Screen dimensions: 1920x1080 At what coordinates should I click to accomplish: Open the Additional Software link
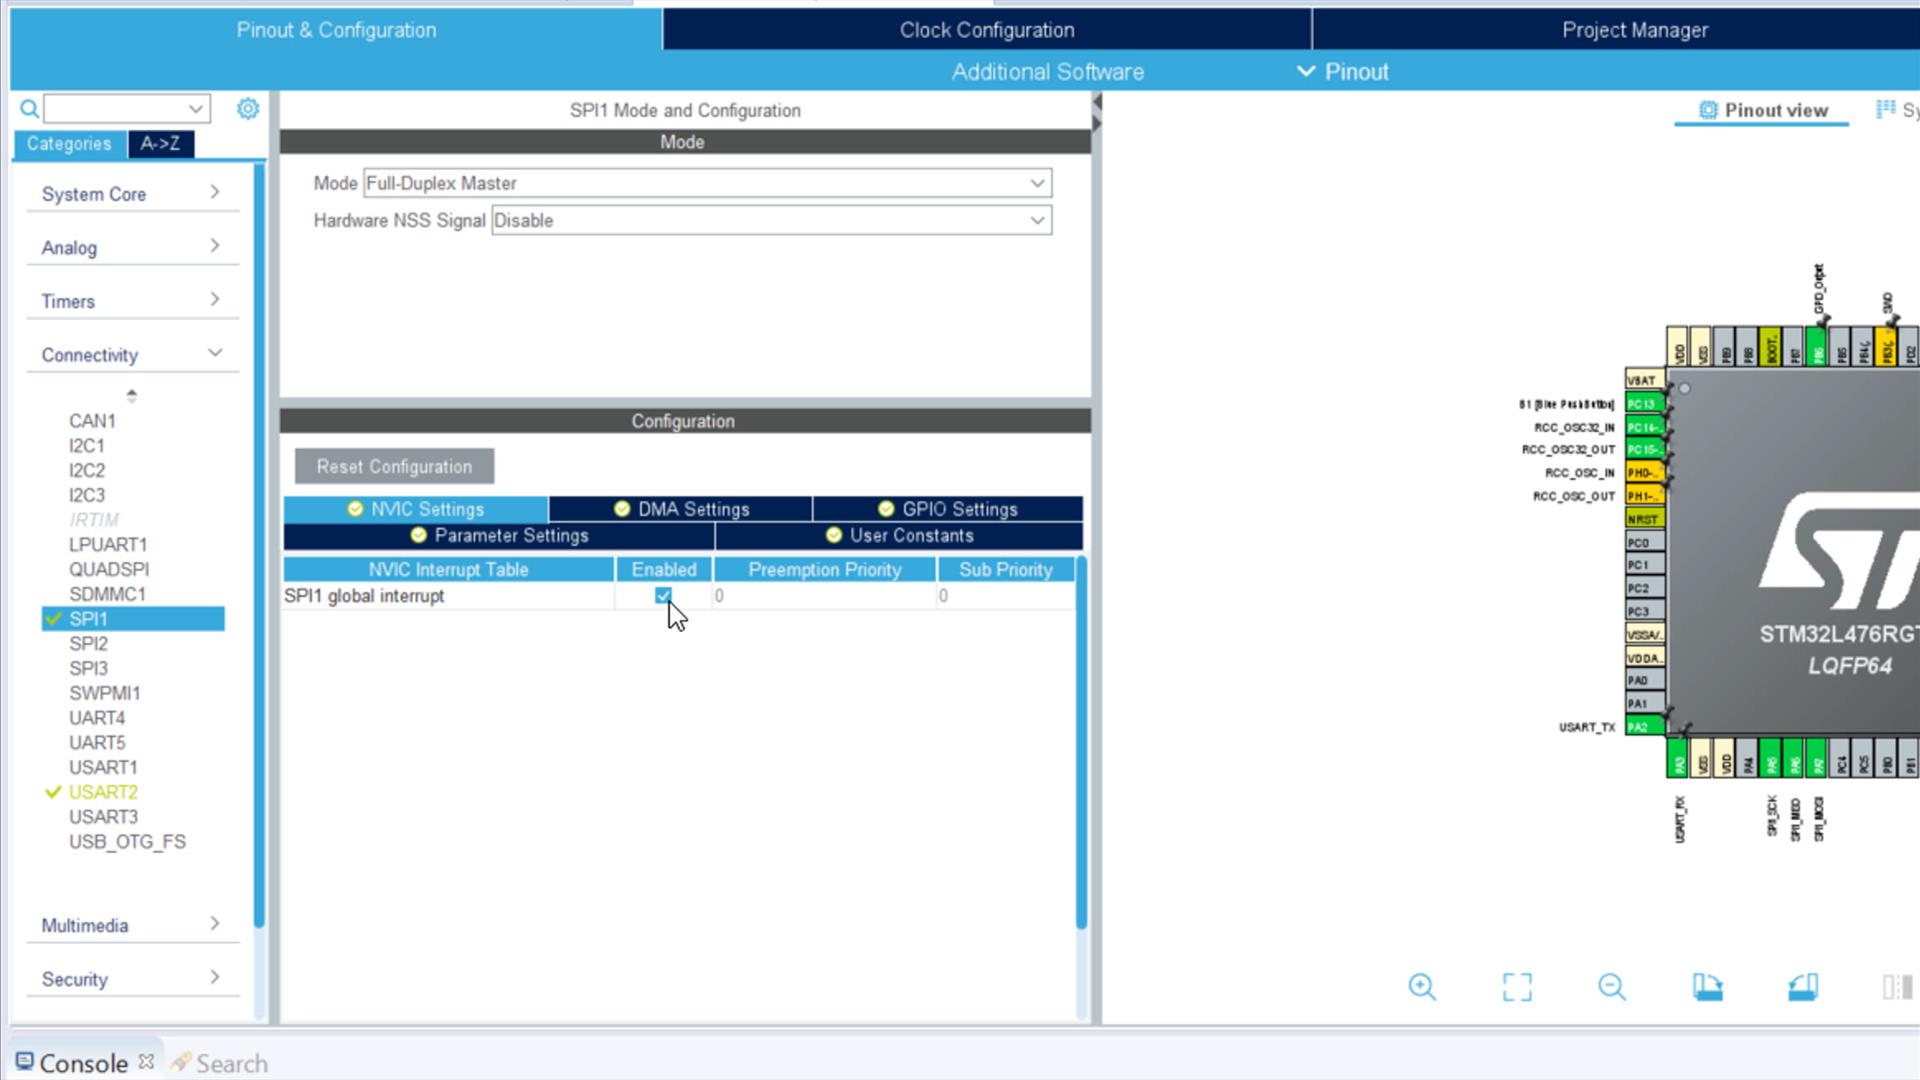tap(1047, 72)
